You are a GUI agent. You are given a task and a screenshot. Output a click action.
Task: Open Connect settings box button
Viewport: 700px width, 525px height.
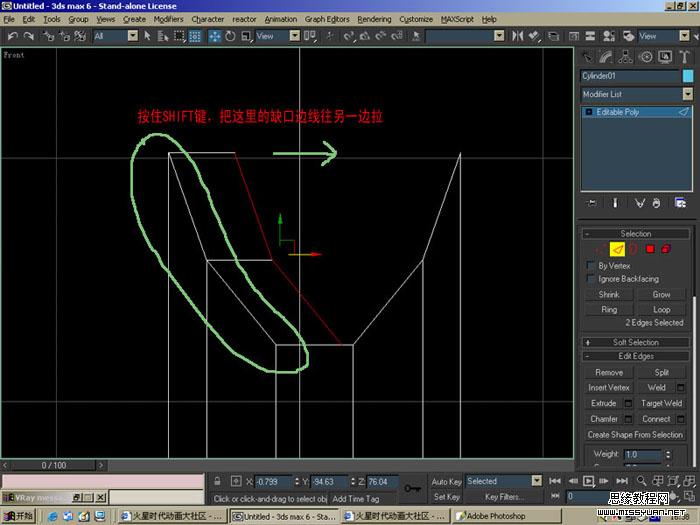pyautogui.click(x=681, y=419)
